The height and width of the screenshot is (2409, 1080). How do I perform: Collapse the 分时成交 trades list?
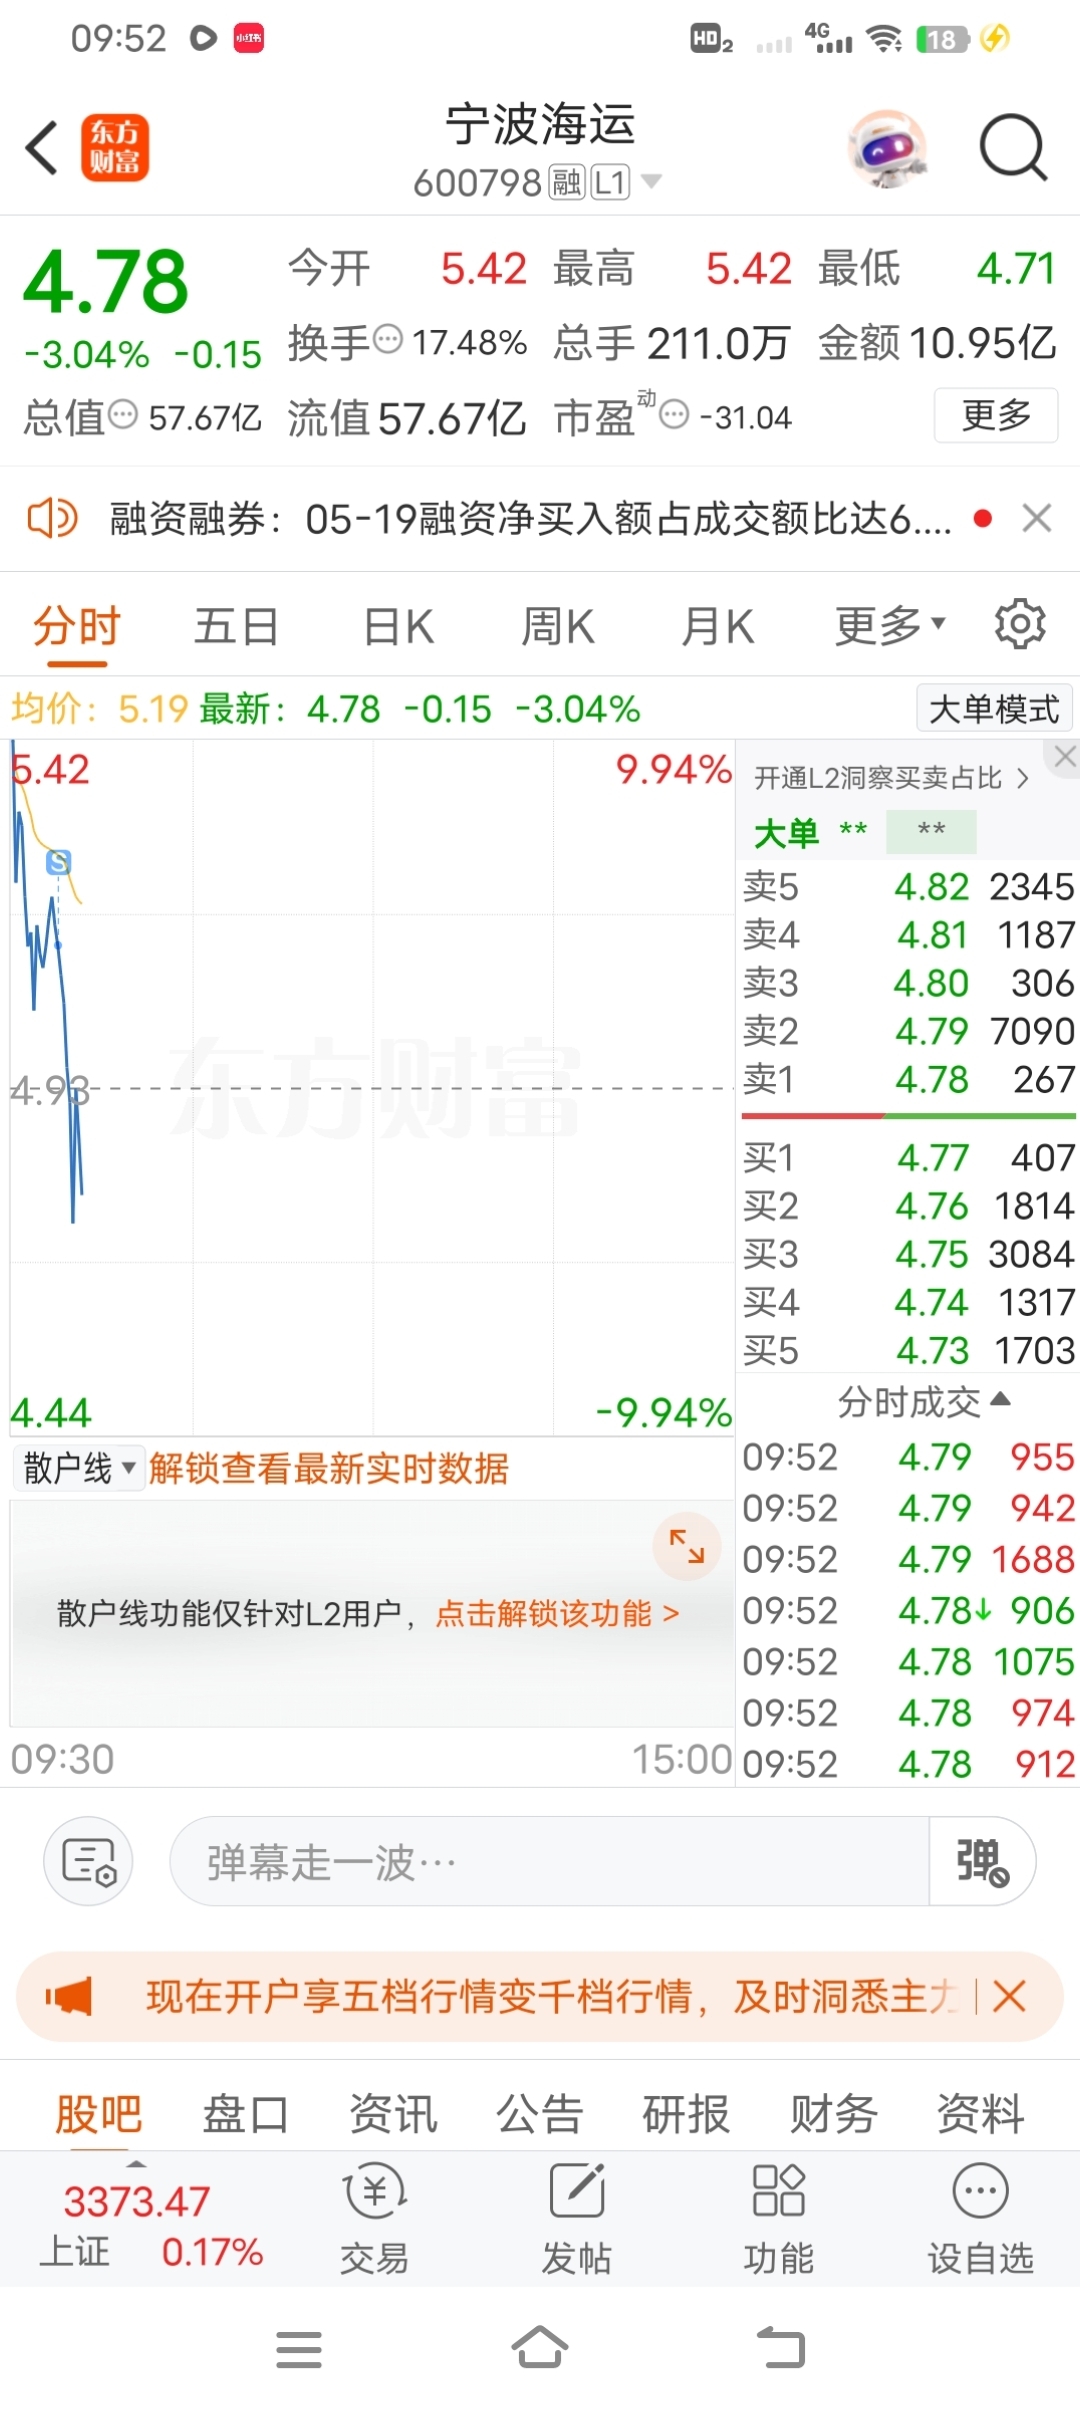pyautogui.click(x=924, y=1402)
